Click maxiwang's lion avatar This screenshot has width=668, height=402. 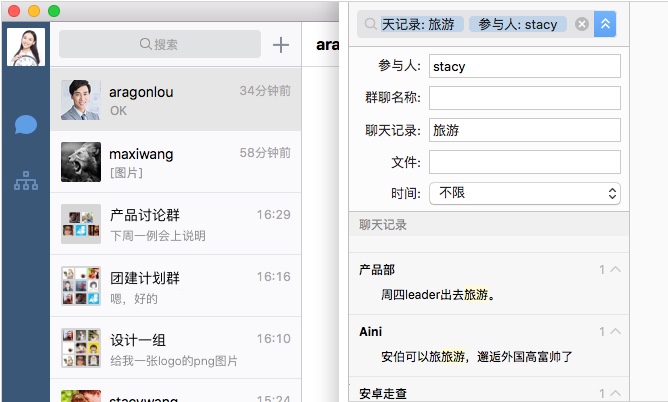(x=81, y=162)
